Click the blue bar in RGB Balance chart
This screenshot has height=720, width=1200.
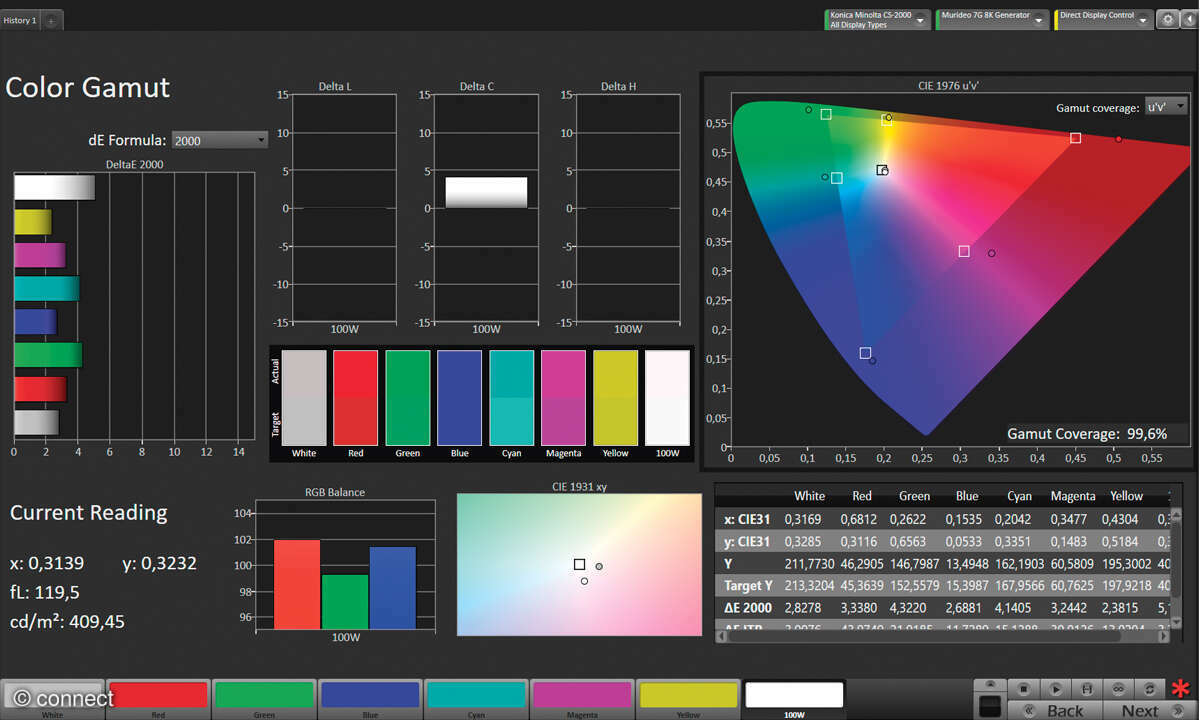point(393,588)
